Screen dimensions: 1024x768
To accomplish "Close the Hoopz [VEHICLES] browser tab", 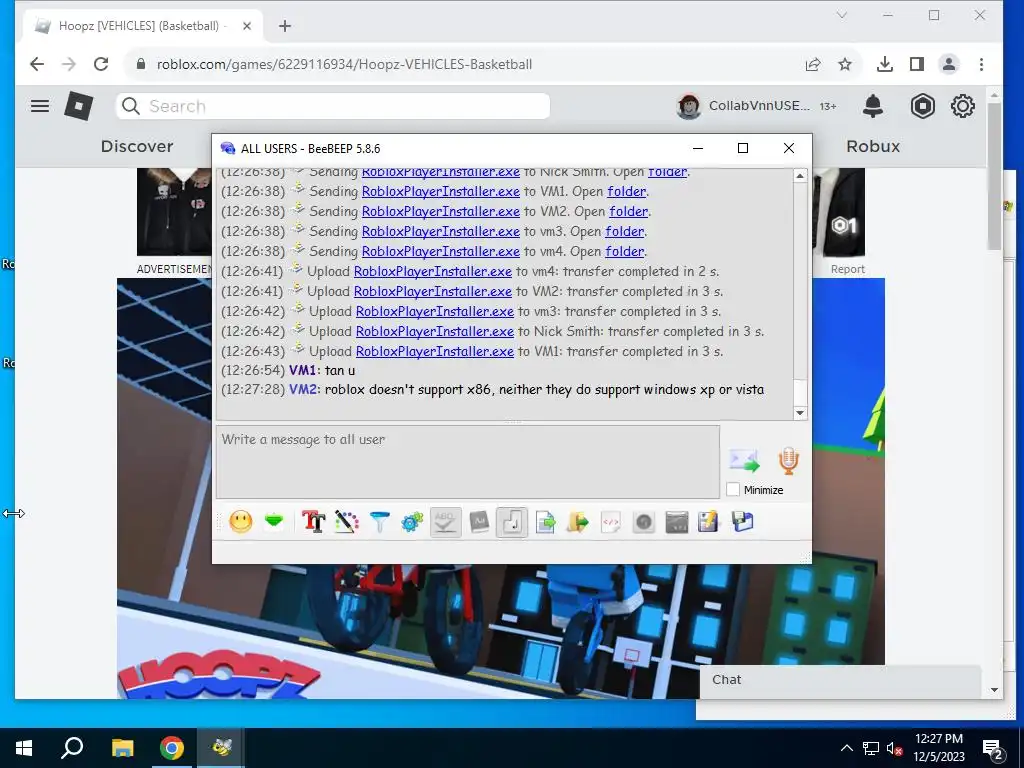I will 247,26.
